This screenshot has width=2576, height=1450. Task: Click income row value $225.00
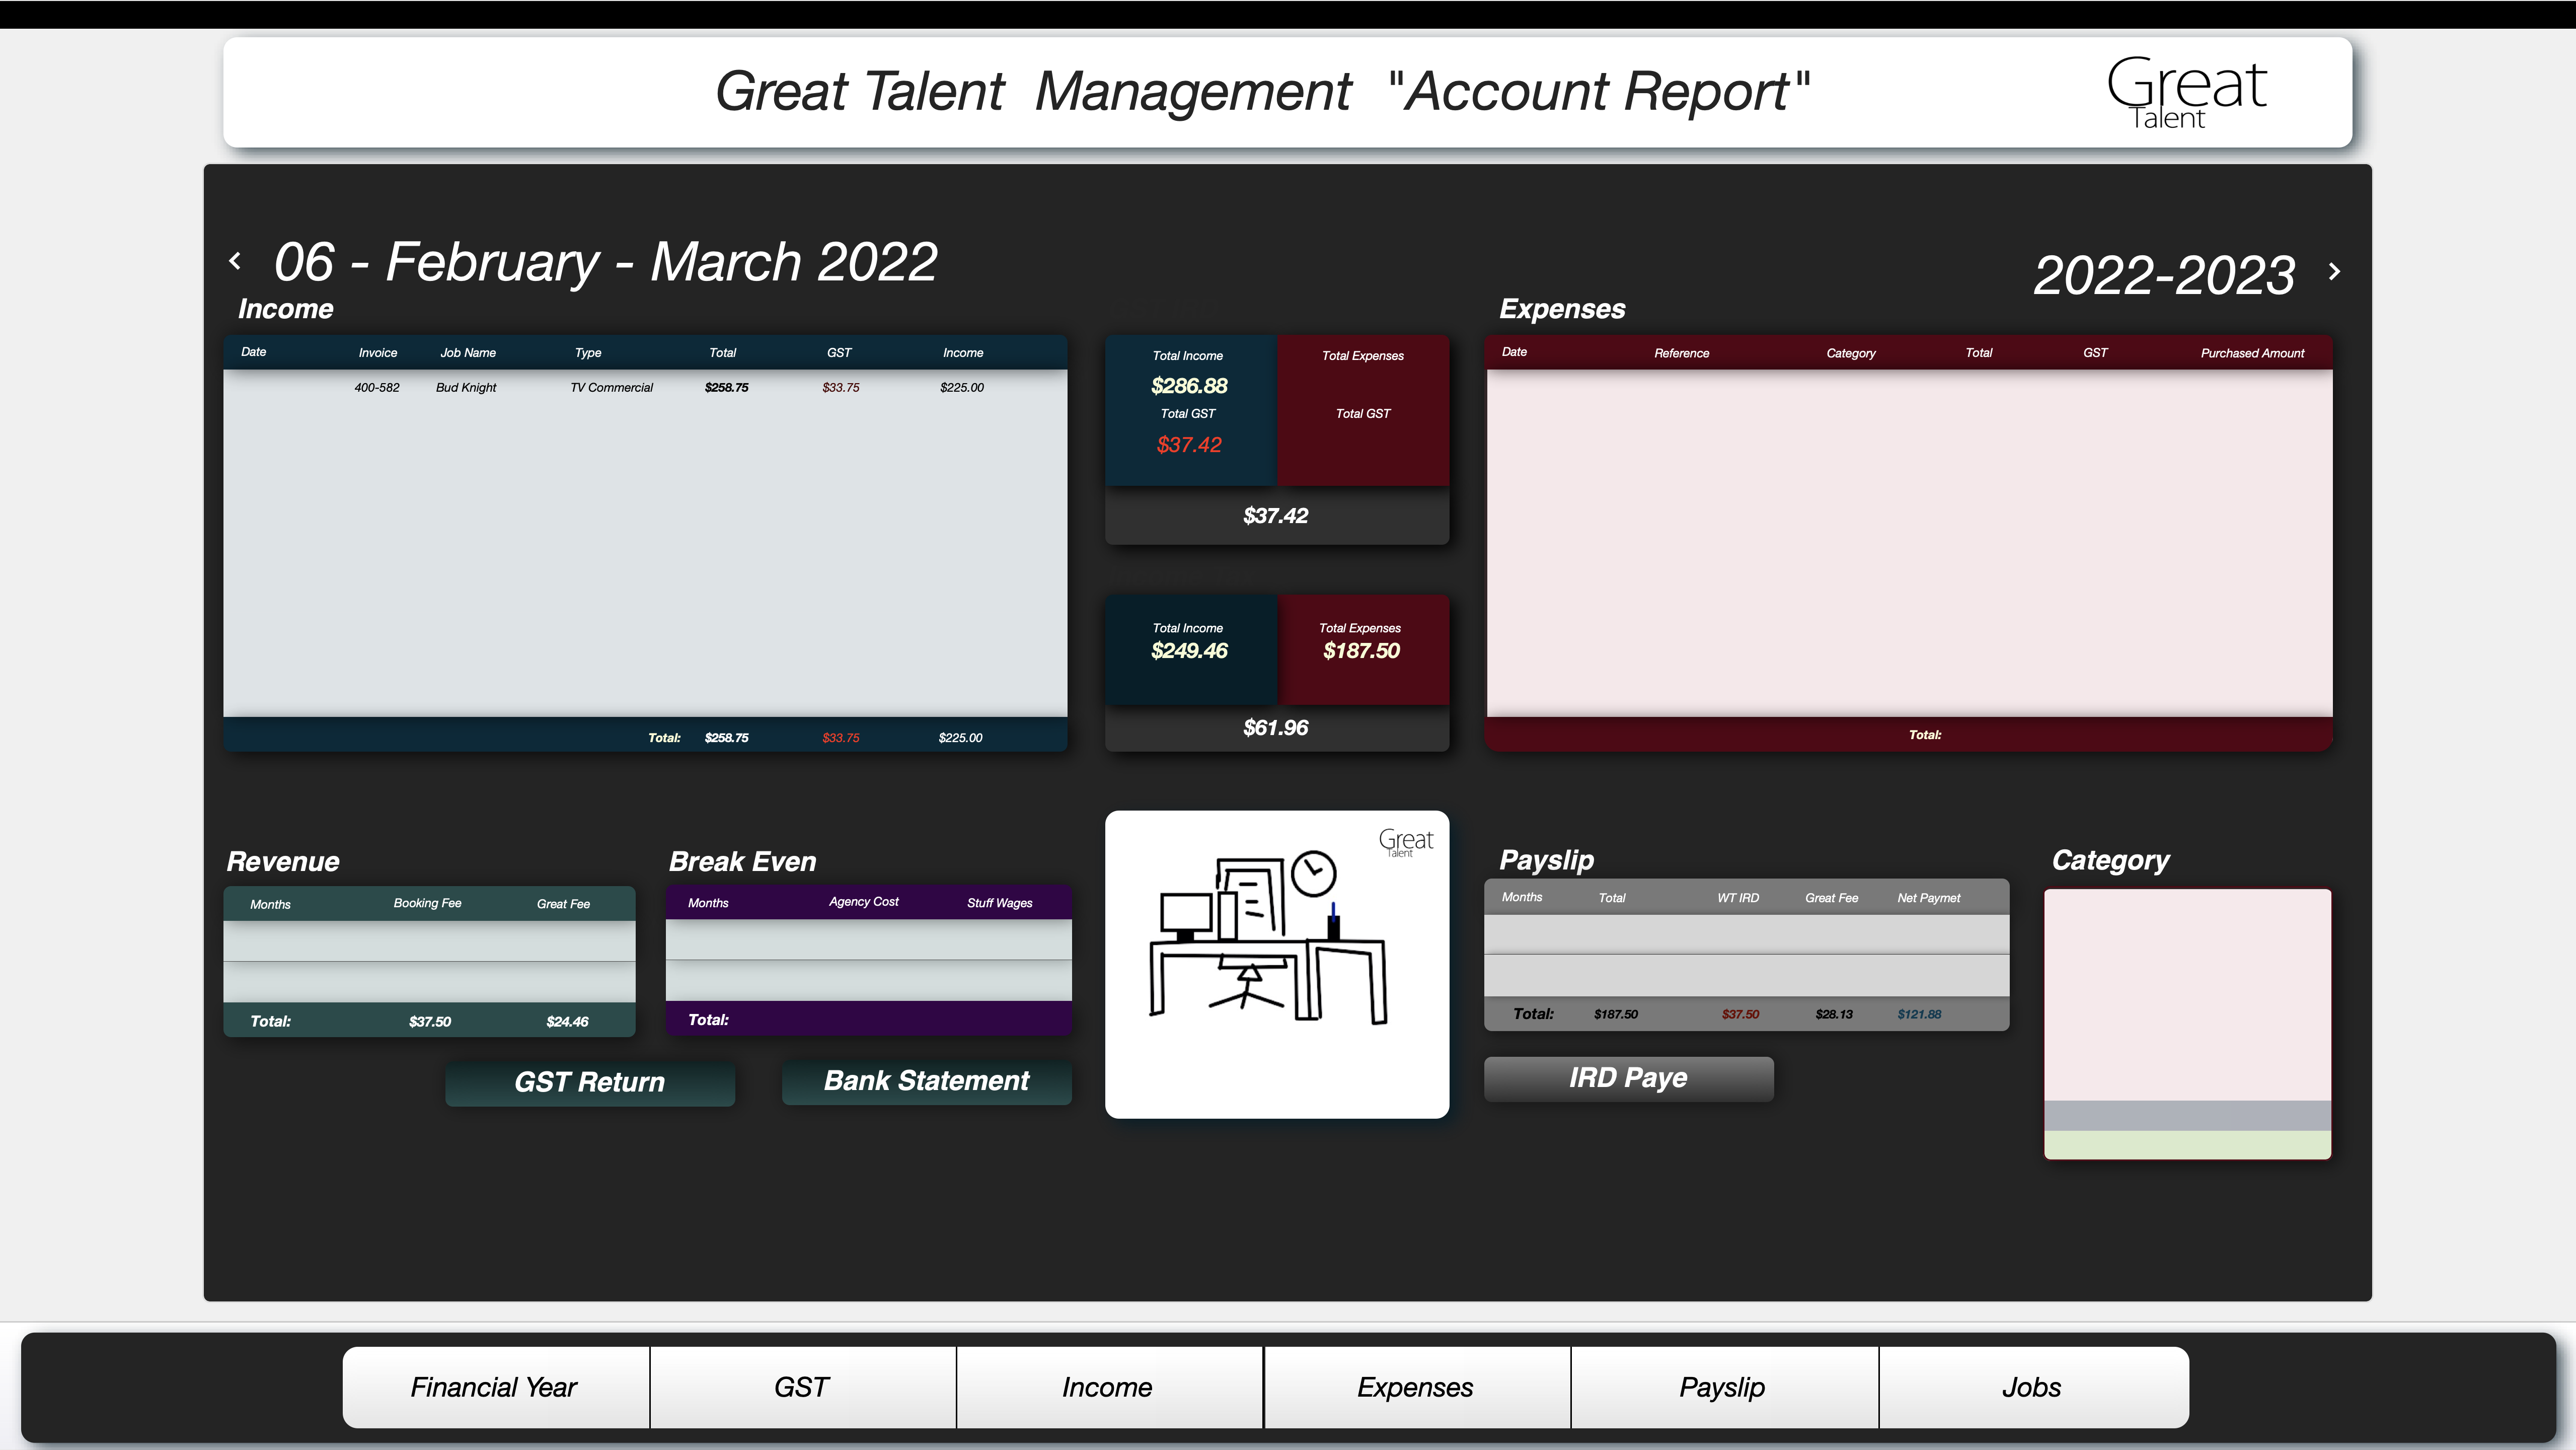(961, 388)
